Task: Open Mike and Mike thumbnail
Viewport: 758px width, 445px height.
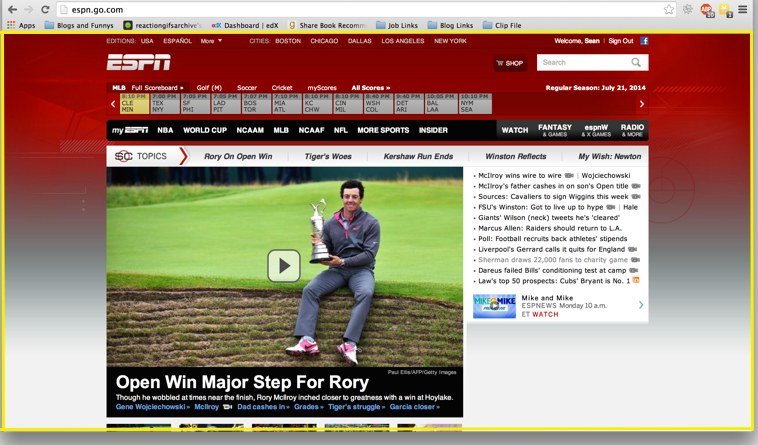Action: (x=494, y=306)
